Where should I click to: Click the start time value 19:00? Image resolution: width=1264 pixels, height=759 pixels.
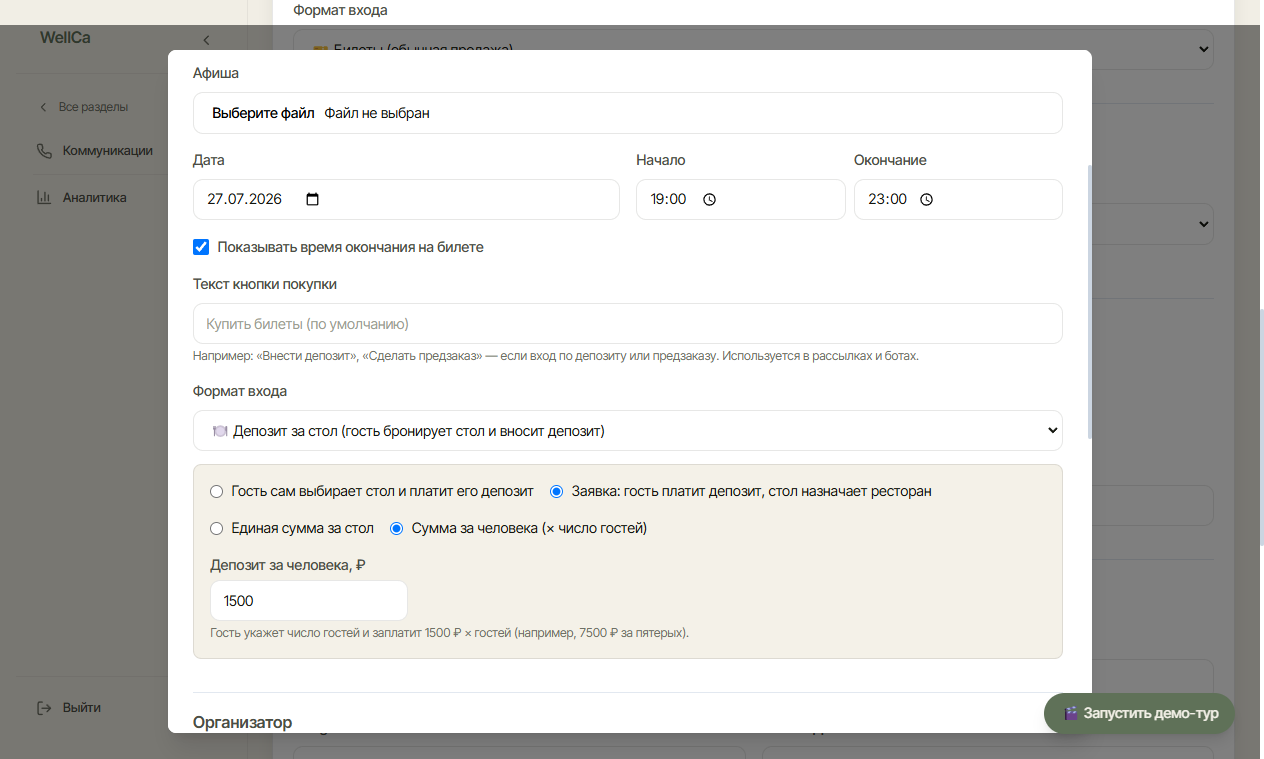pos(668,199)
